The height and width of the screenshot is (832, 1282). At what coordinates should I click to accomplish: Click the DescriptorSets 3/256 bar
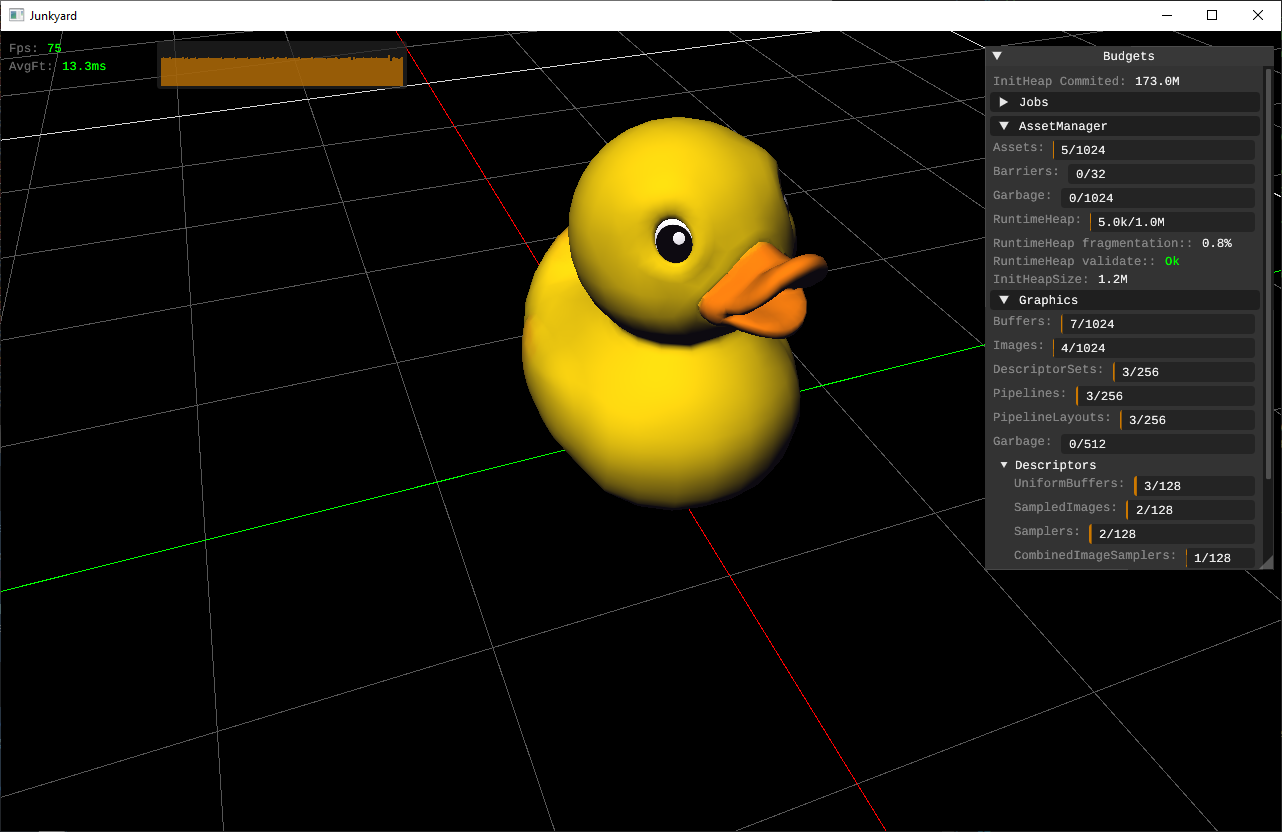coord(1184,372)
